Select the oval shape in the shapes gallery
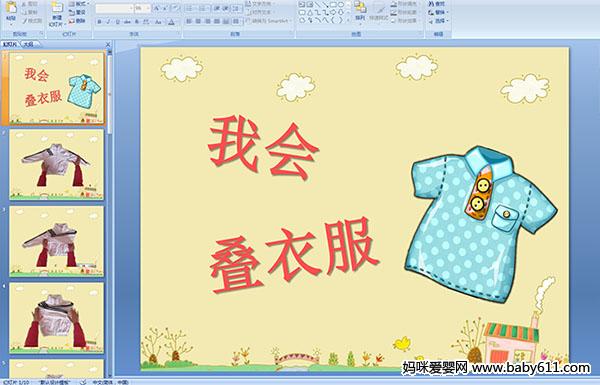The image size is (600, 385). 341,4
